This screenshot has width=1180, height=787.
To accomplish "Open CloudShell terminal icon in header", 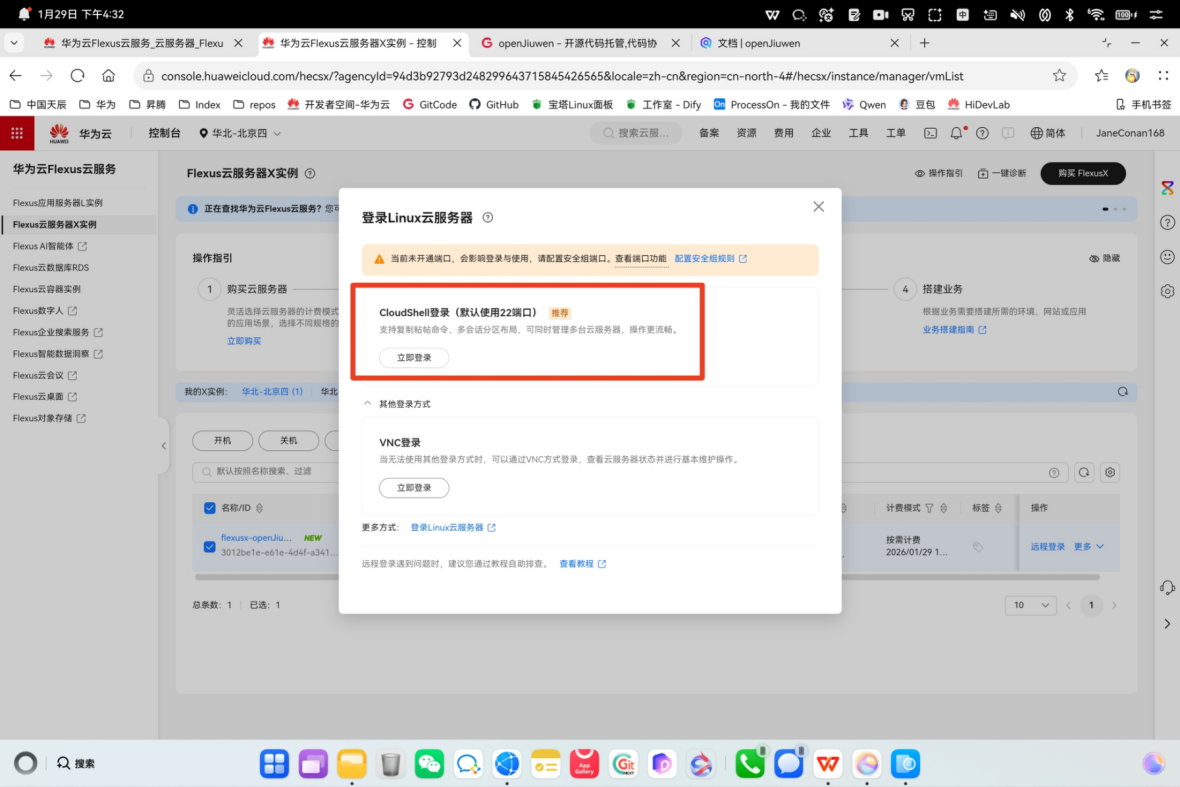I will [x=931, y=133].
